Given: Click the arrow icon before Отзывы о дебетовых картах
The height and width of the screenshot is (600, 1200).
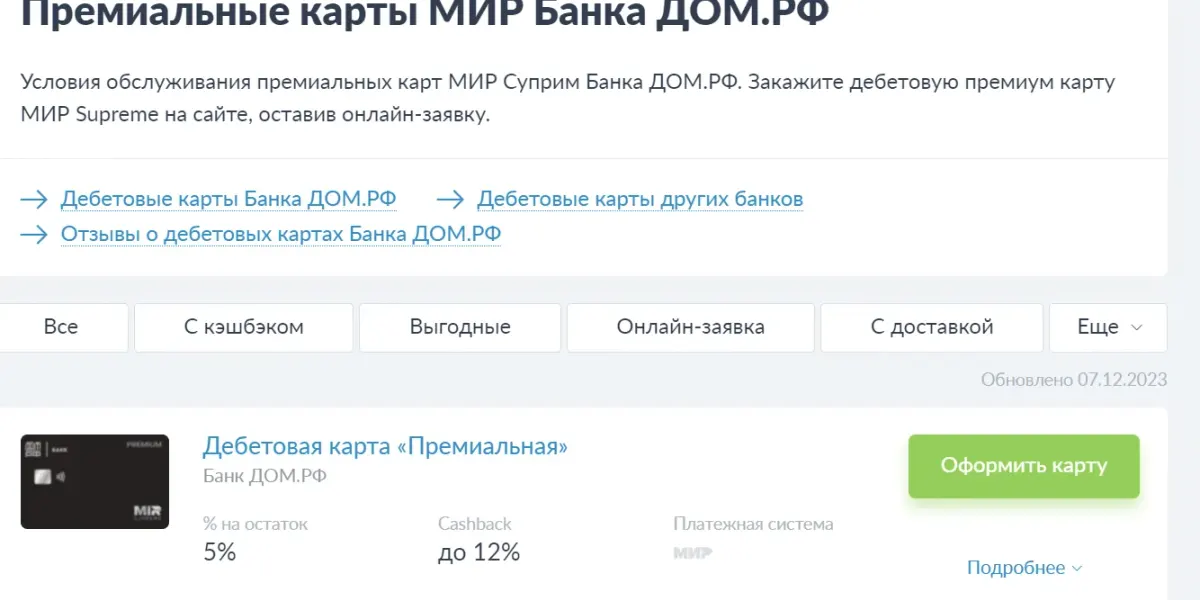Looking at the screenshot, I should (x=34, y=234).
